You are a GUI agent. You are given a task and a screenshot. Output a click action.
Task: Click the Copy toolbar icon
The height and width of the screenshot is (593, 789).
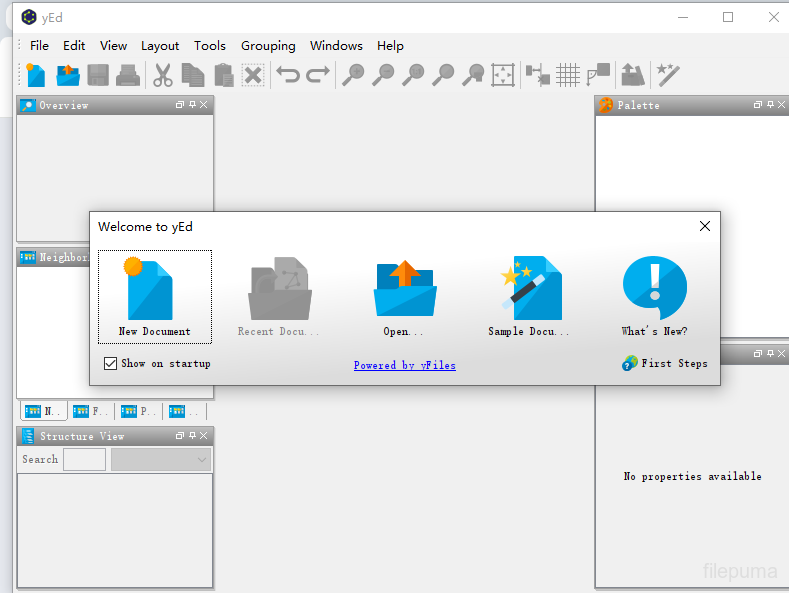(x=193, y=75)
